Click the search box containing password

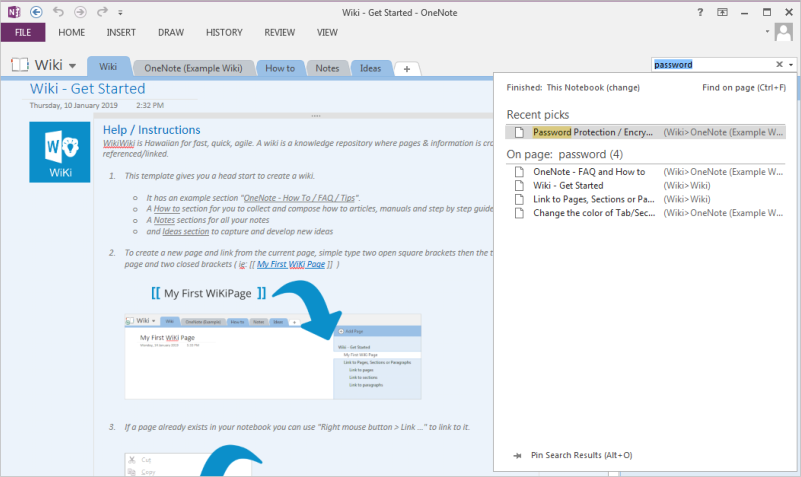tap(713, 64)
